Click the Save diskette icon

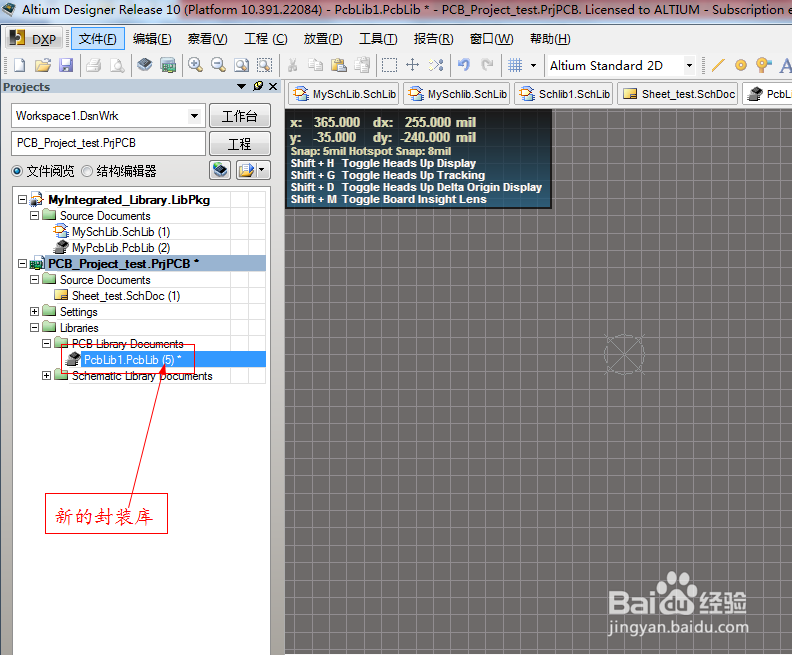coord(66,65)
